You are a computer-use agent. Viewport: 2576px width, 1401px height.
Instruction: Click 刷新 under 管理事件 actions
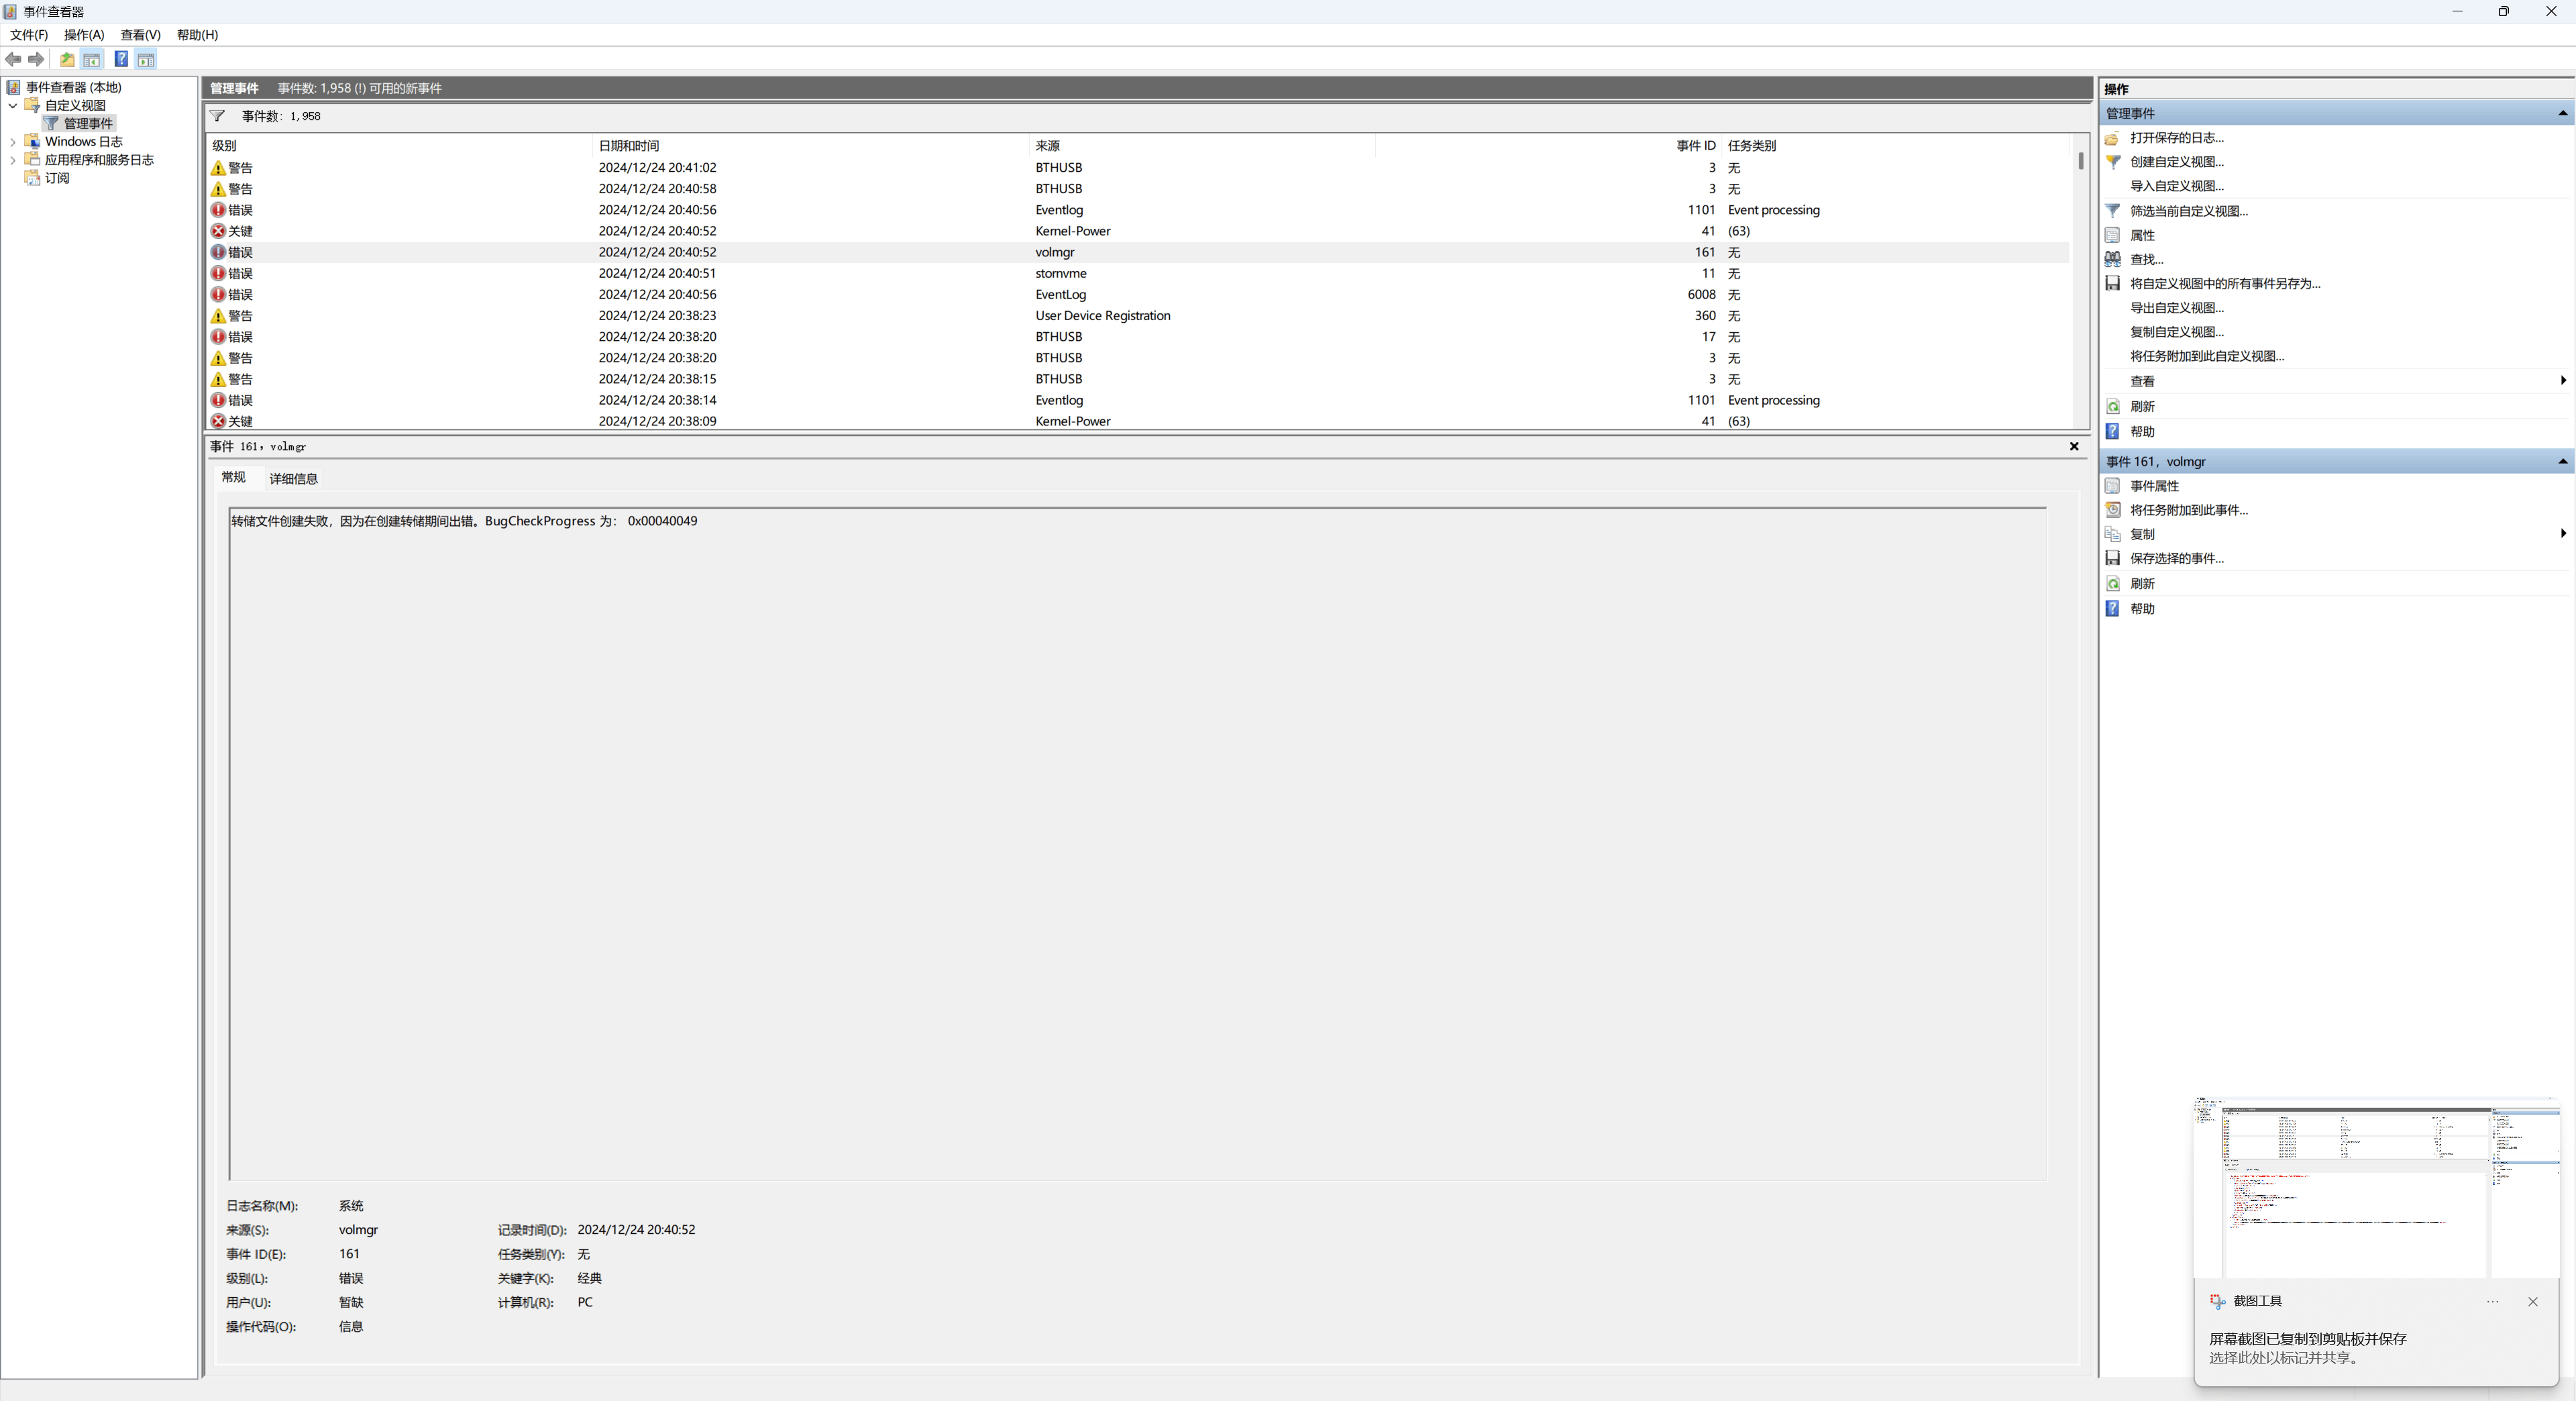pos(2142,407)
